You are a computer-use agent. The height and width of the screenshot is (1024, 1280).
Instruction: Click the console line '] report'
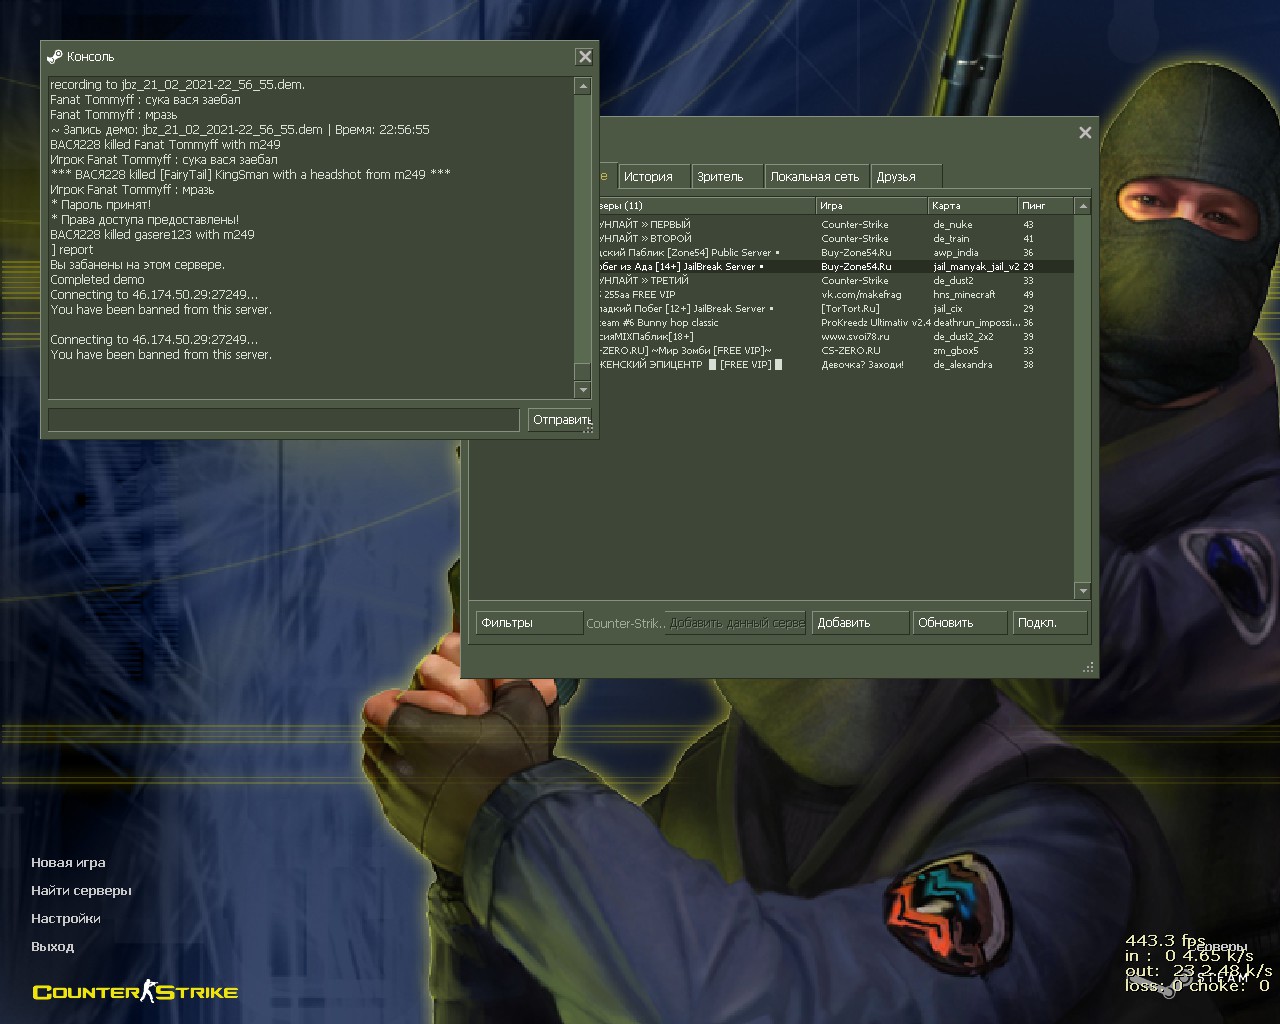pyautogui.click(x=71, y=250)
